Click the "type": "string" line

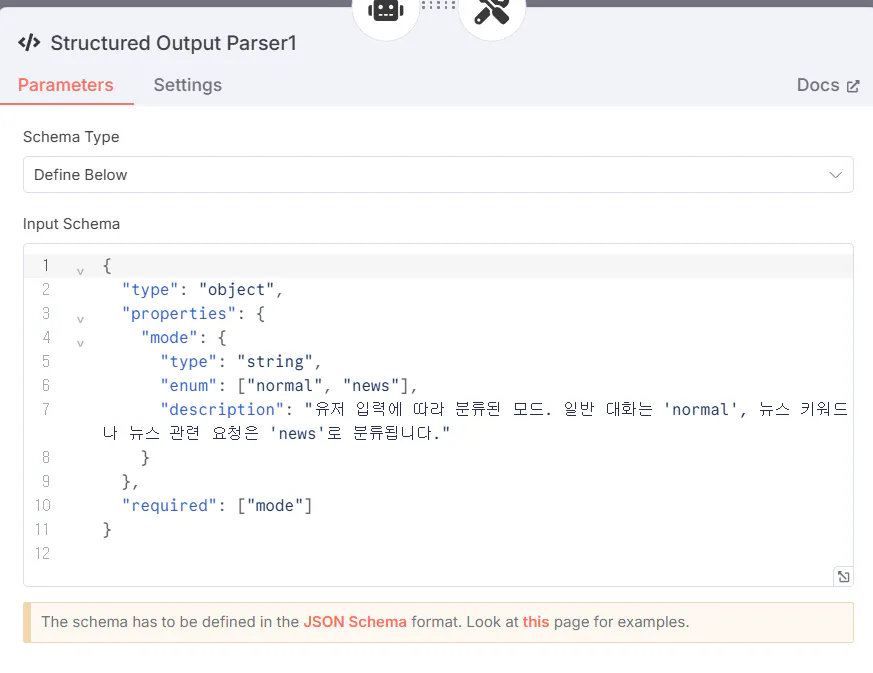[x=241, y=361]
